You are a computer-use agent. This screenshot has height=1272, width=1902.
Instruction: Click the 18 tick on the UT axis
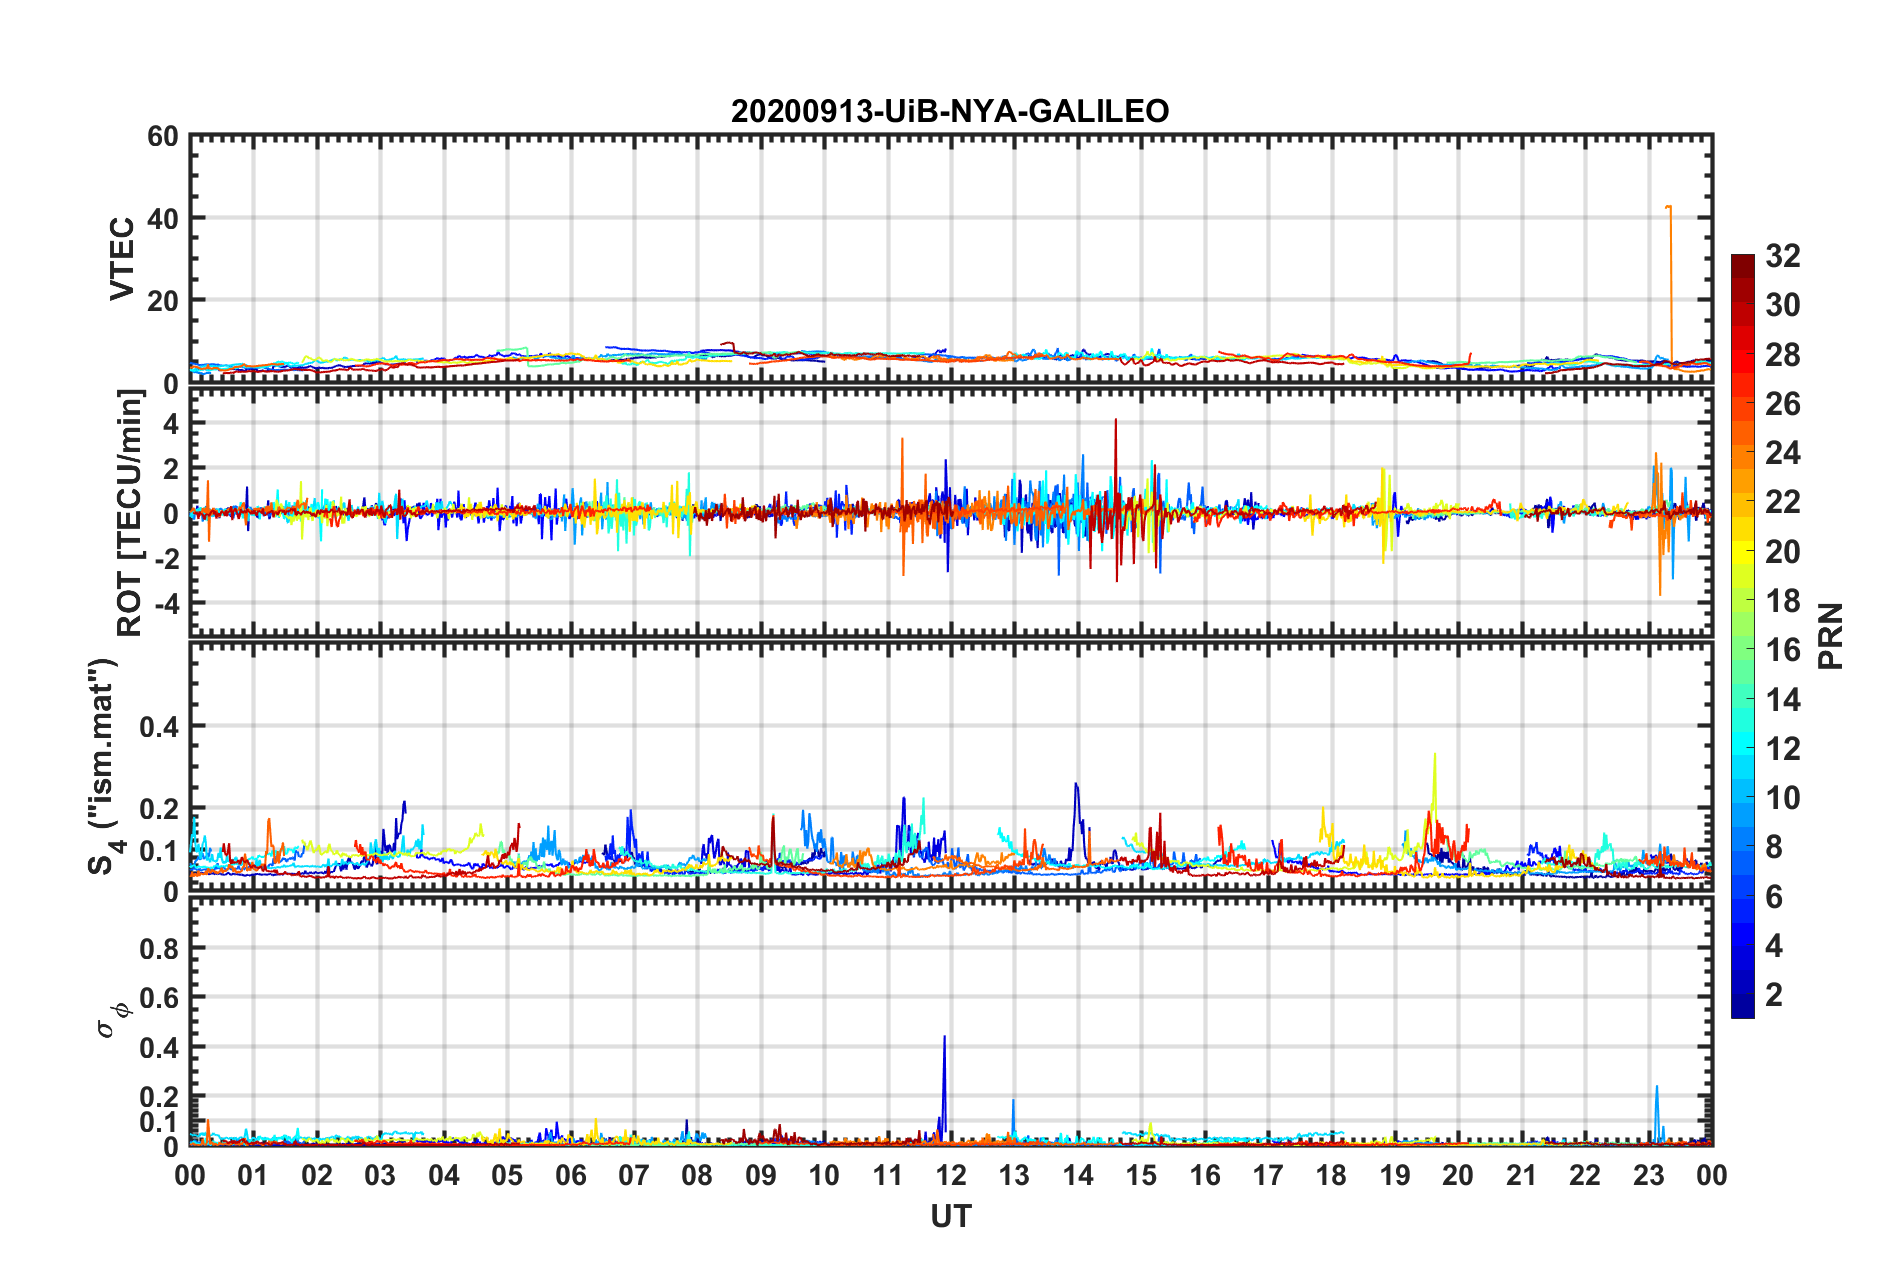tap(1332, 1175)
